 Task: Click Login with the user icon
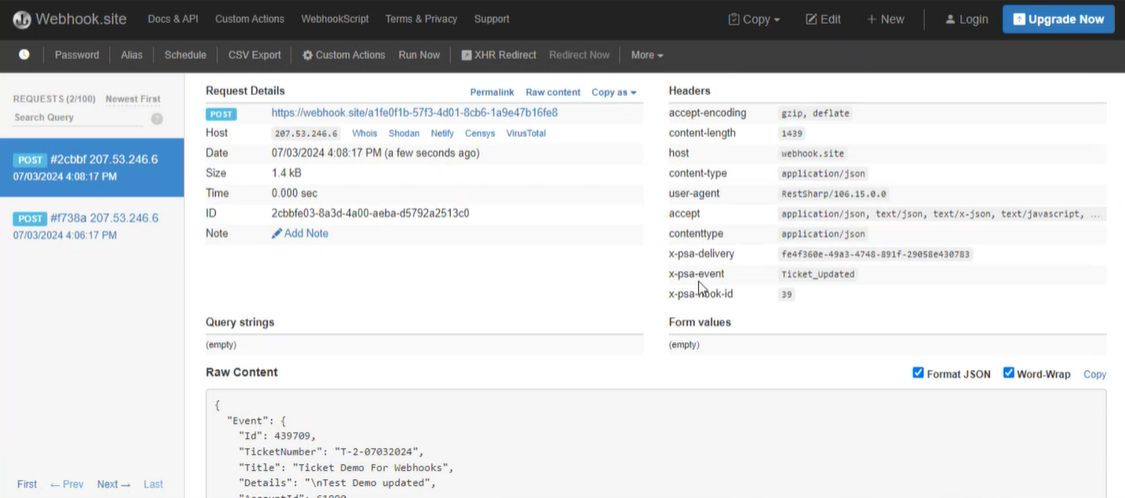(966, 19)
